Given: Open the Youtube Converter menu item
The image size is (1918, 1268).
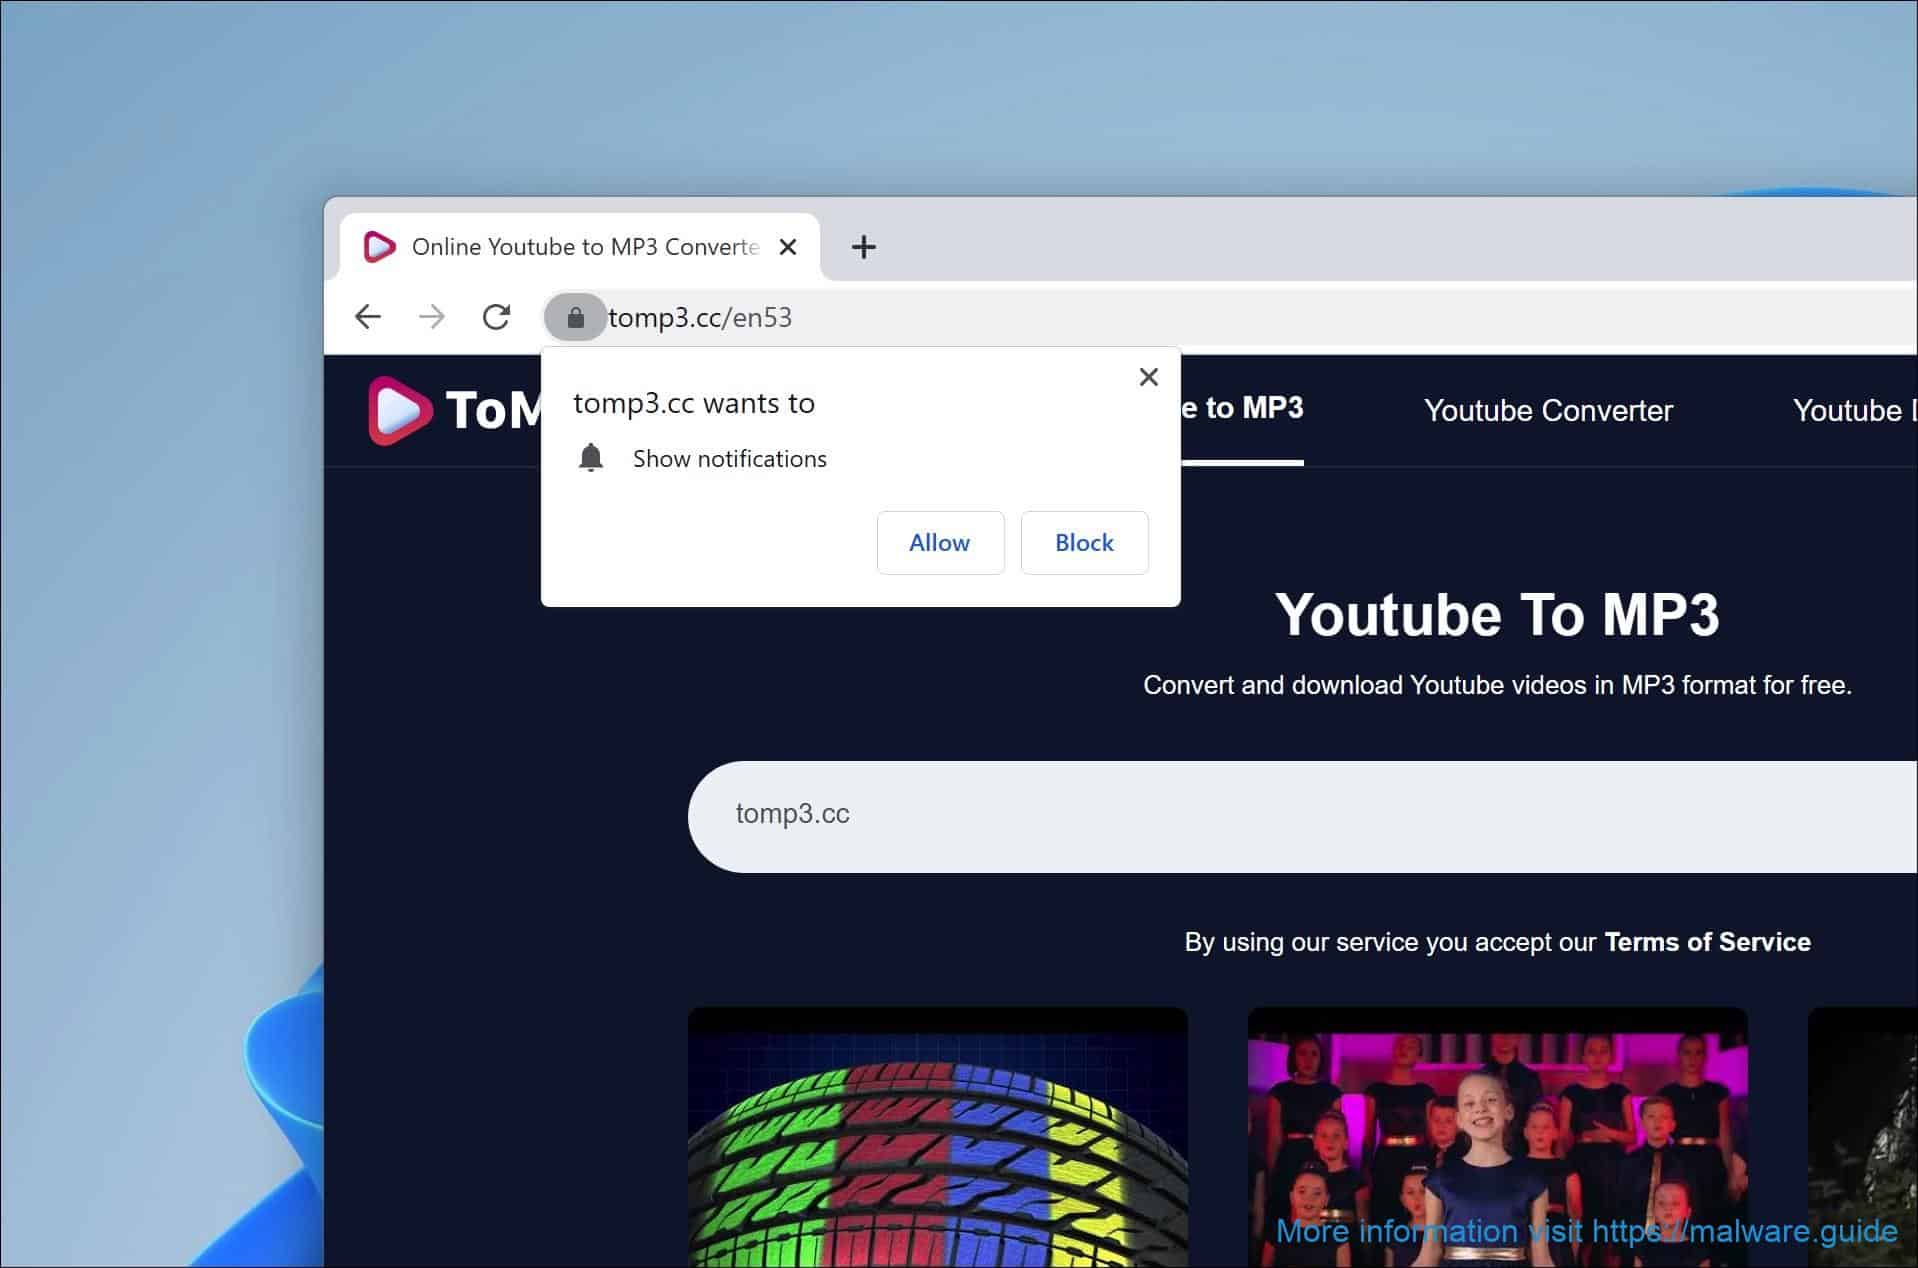Looking at the screenshot, I should (1548, 410).
